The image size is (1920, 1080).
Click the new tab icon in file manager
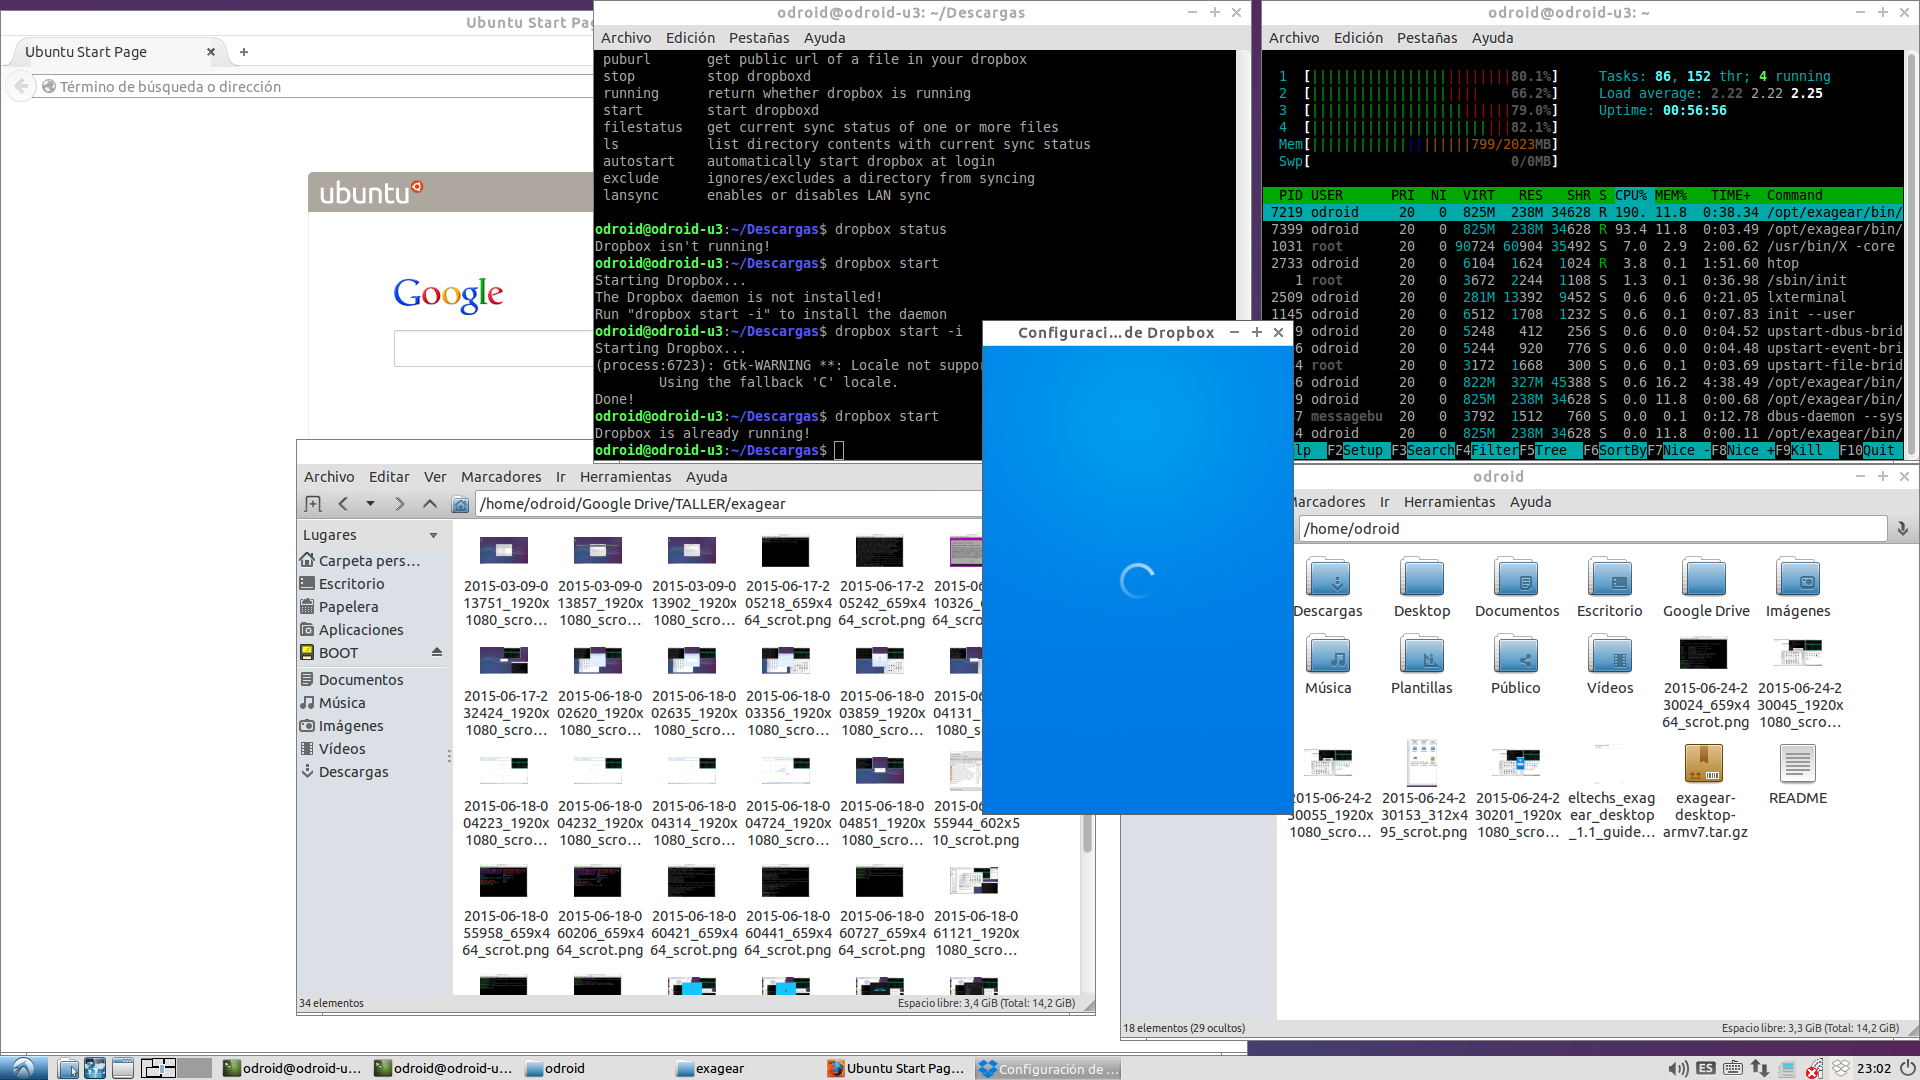point(313,504)
